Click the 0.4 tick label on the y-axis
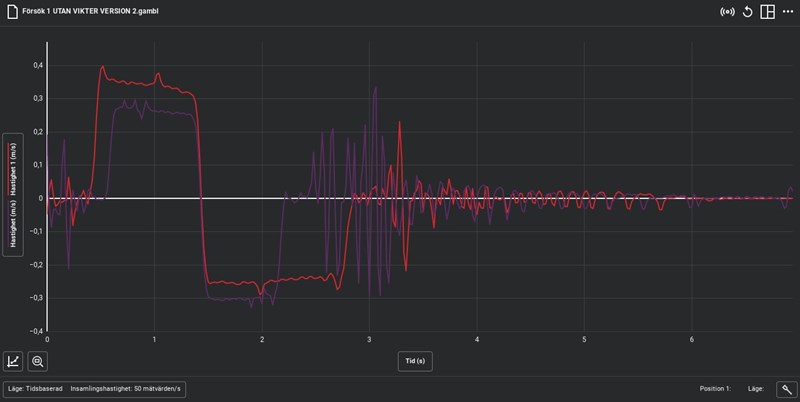This screenshot has width=800, height=402. tap(37, 66)
